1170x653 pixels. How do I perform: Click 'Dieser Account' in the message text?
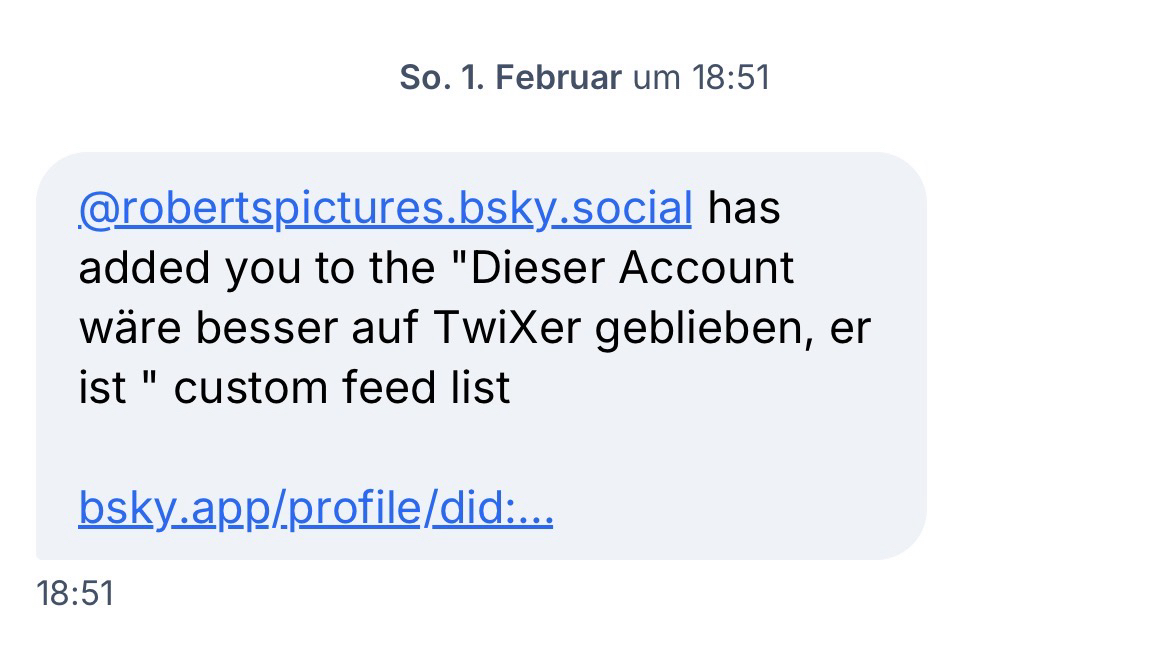coord(632,268)
